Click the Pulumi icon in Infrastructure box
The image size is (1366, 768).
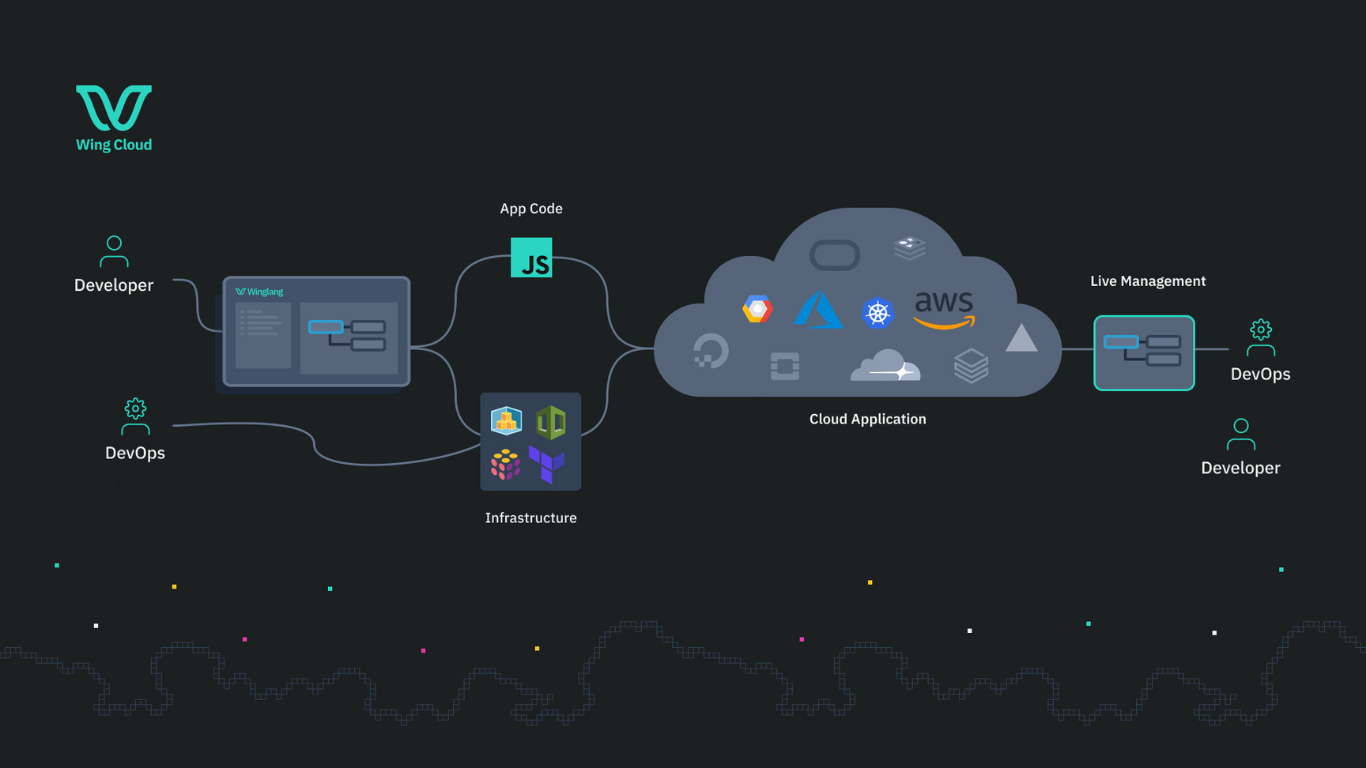506,464
